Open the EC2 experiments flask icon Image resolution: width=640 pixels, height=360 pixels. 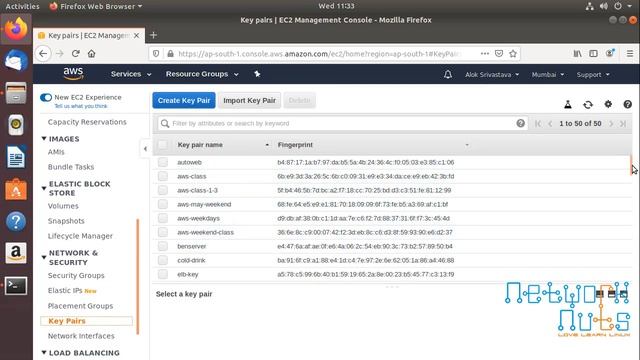click(568, 104)
